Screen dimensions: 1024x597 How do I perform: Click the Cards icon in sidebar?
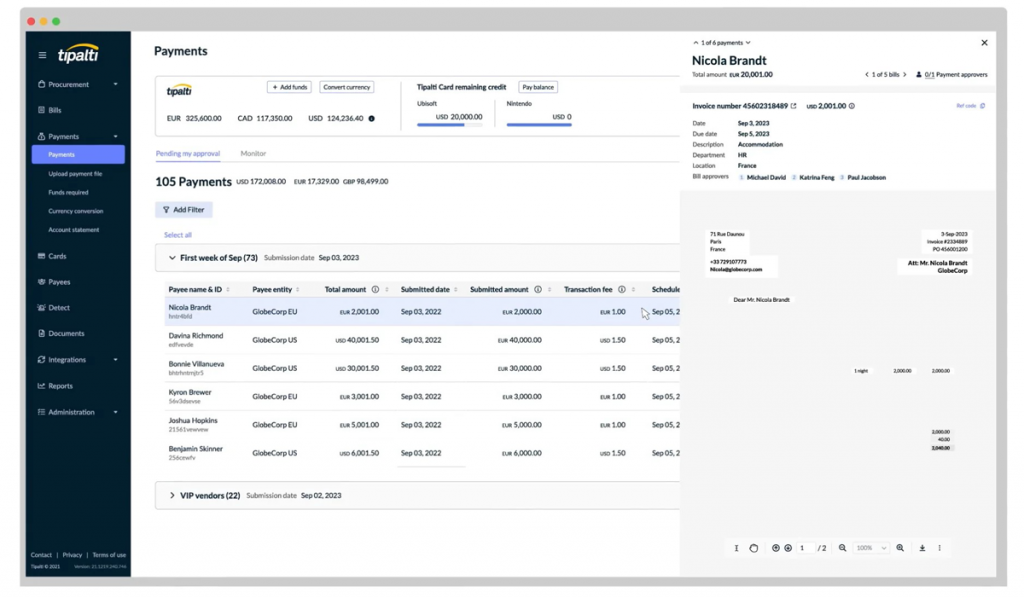pos(41,256)
